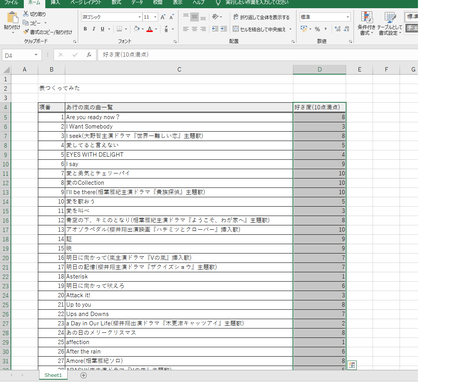Select the Home (ホーム) tab

34,3
